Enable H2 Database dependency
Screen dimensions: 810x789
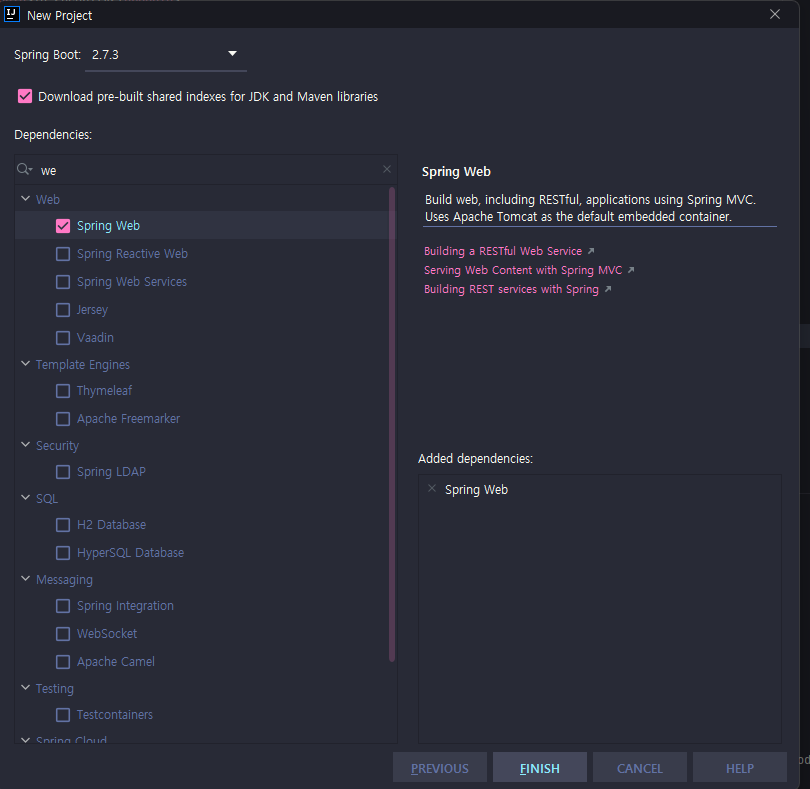click(x=63, y=525)
